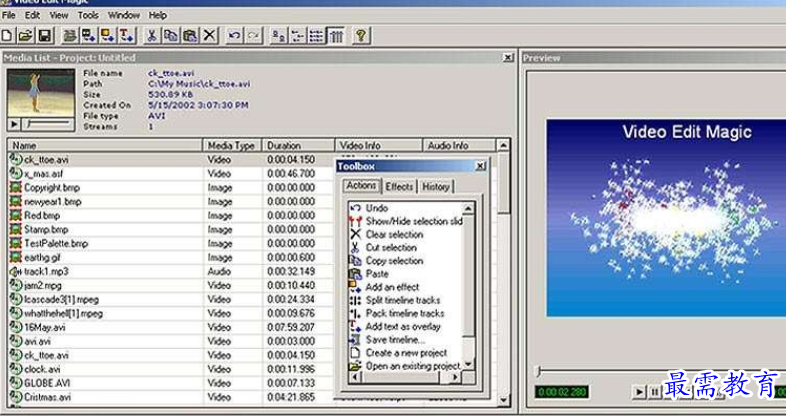This screenshot has width=786, height=416.
Task: Click the Audio Info column header
Action: [x=459, y=145]
